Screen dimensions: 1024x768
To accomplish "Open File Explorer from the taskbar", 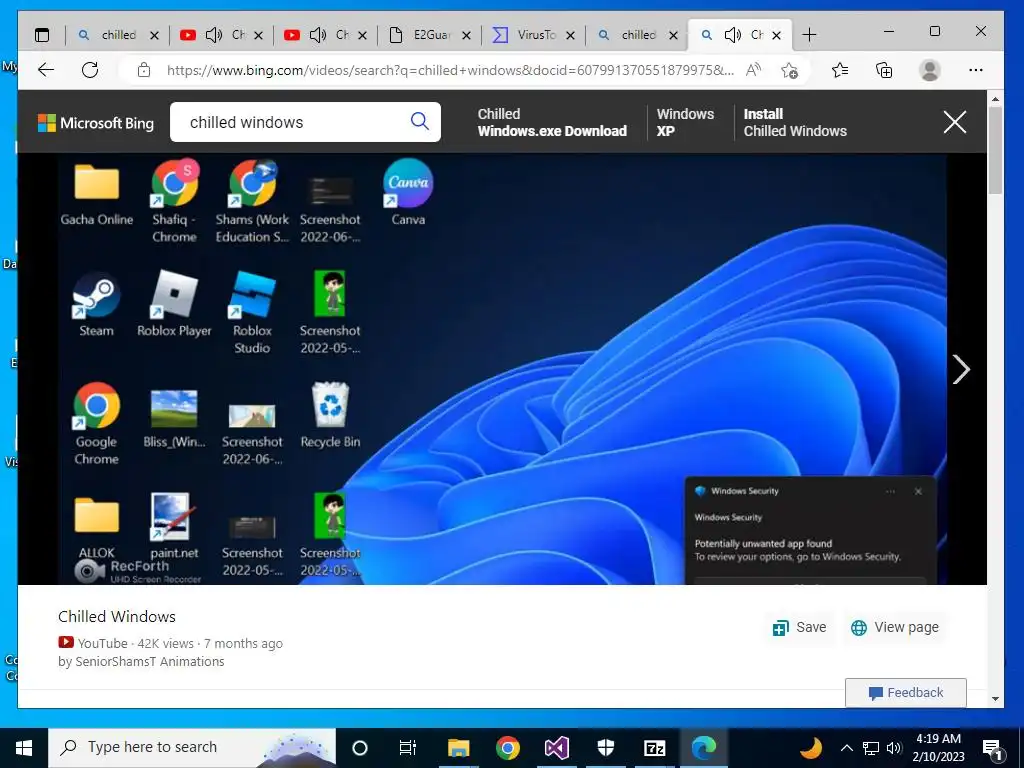I will click(x=458, y=748).
